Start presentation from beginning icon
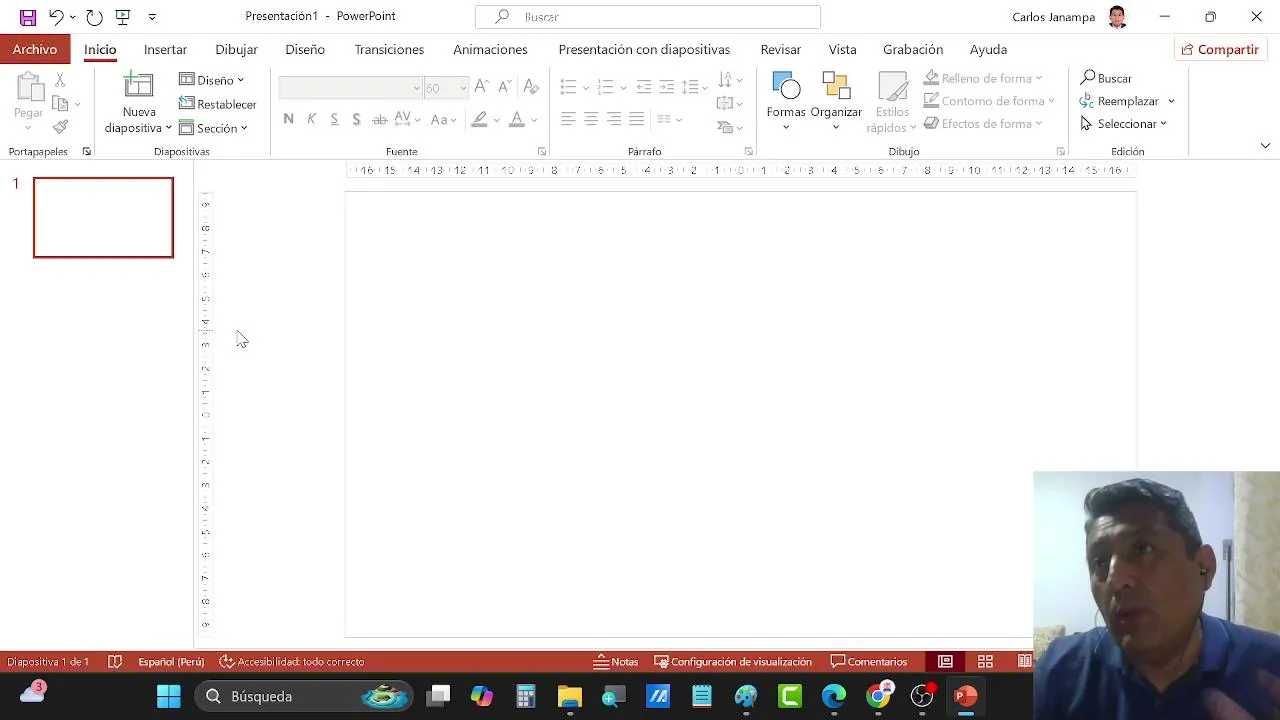The width and height of the screenshot is (1280, 720). pos(123,17)
